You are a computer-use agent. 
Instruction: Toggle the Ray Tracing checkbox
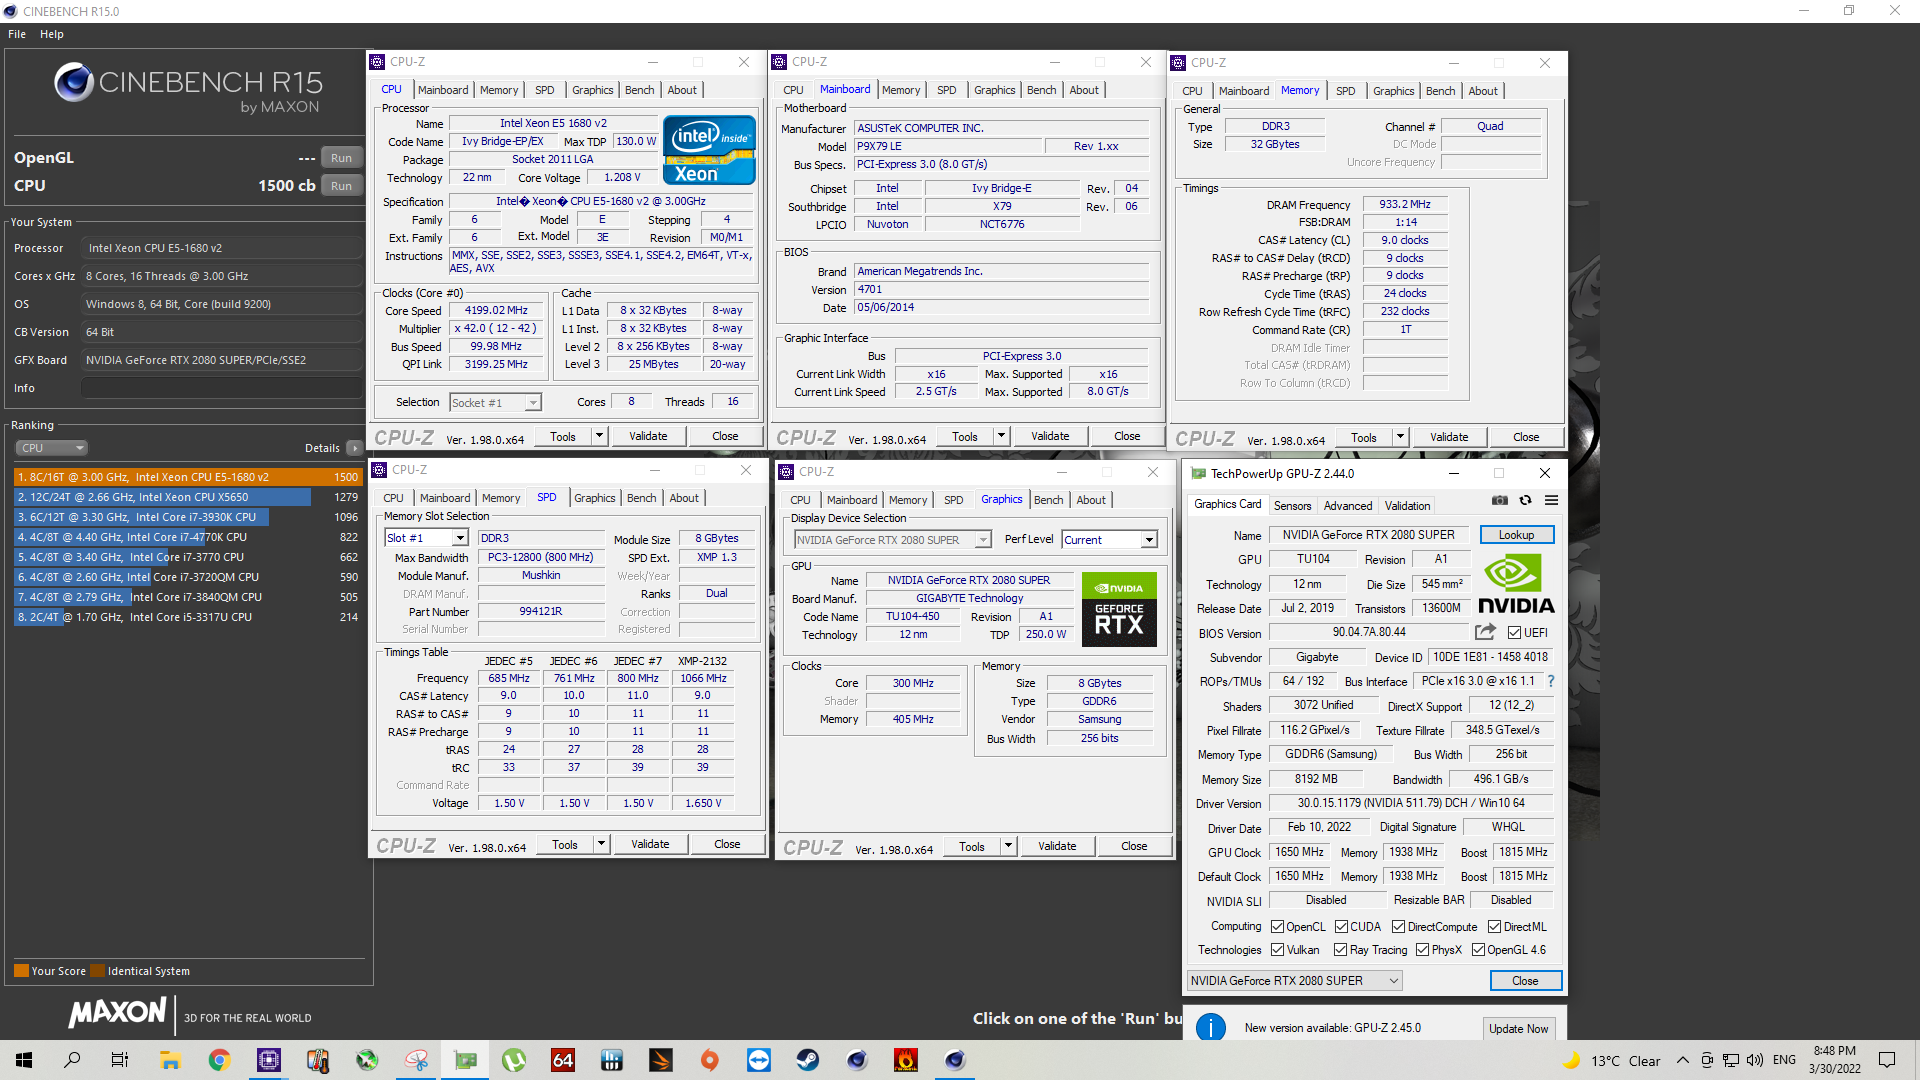(x=1340, y=950)
